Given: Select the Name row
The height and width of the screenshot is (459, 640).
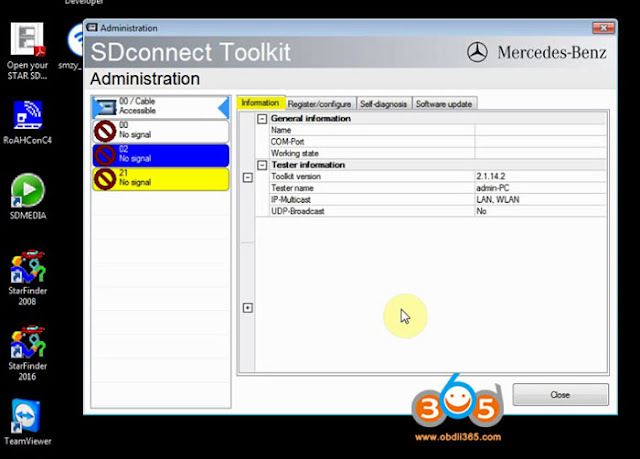Looking at the screenshot, I should (x=438, y=130).
